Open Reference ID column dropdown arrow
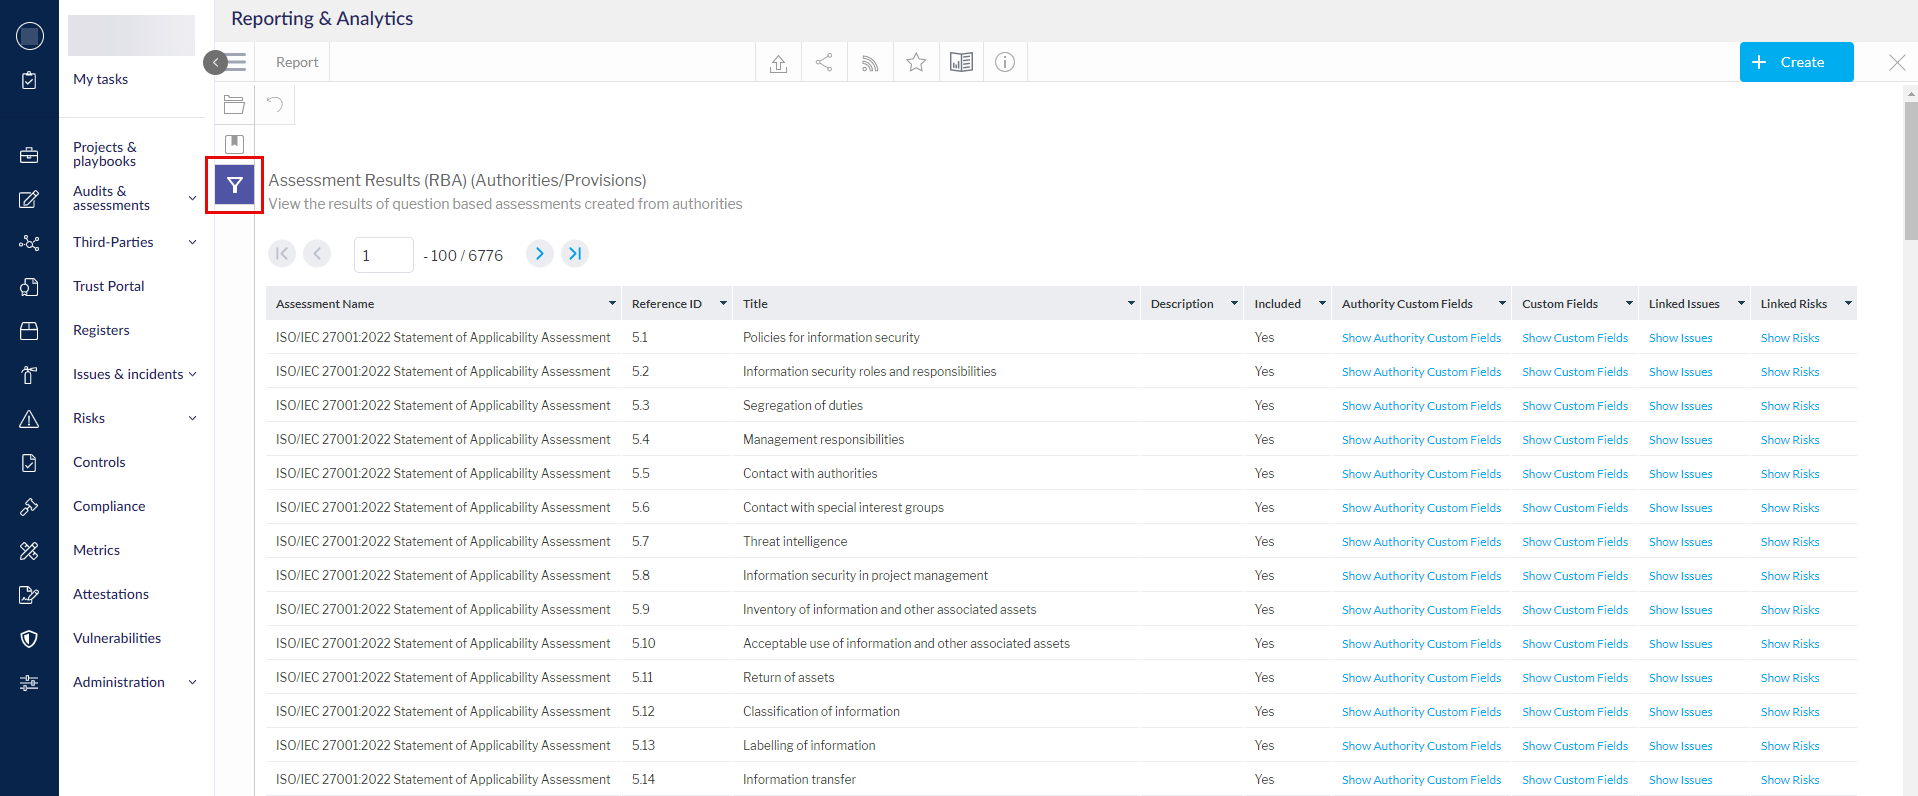 coord(723,304)
